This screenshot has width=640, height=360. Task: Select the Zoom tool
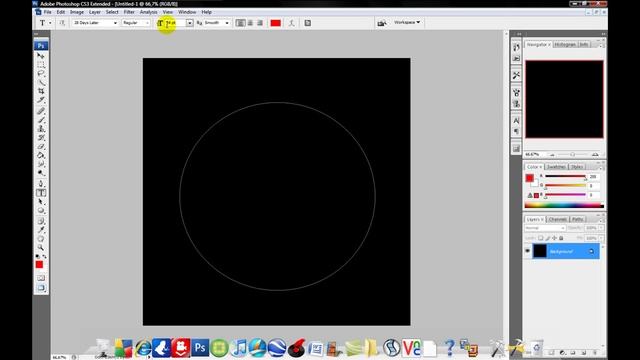pos(41,248)
